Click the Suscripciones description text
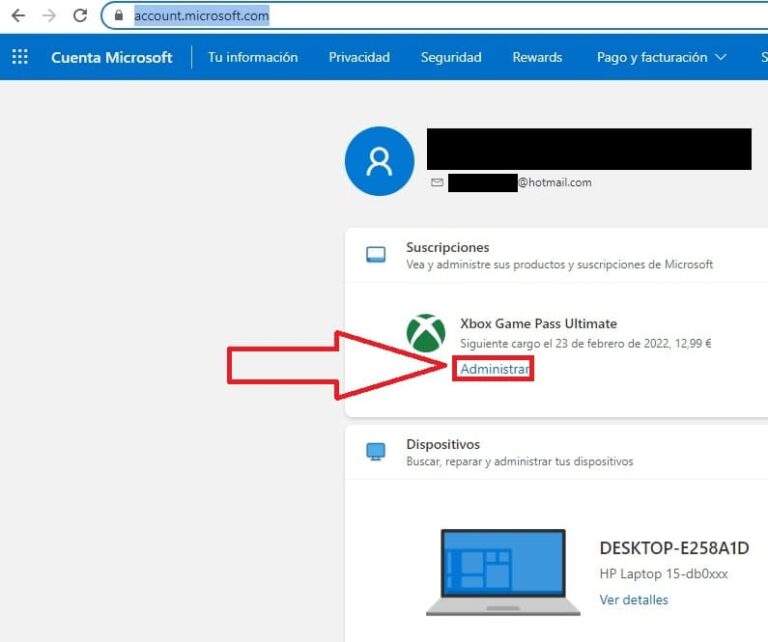768x642 pixels. coord(559,264)
